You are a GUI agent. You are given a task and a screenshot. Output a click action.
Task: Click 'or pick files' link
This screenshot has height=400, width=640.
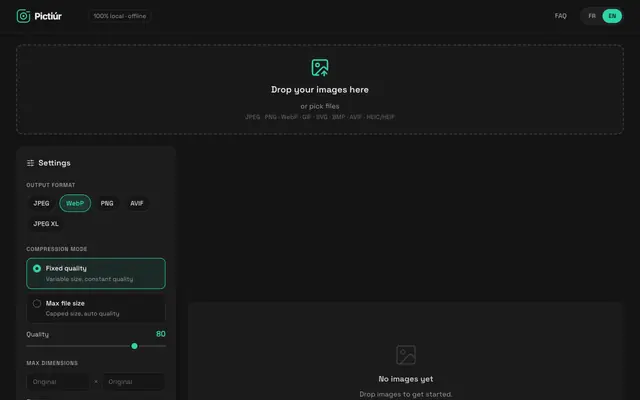click(320, 106)
